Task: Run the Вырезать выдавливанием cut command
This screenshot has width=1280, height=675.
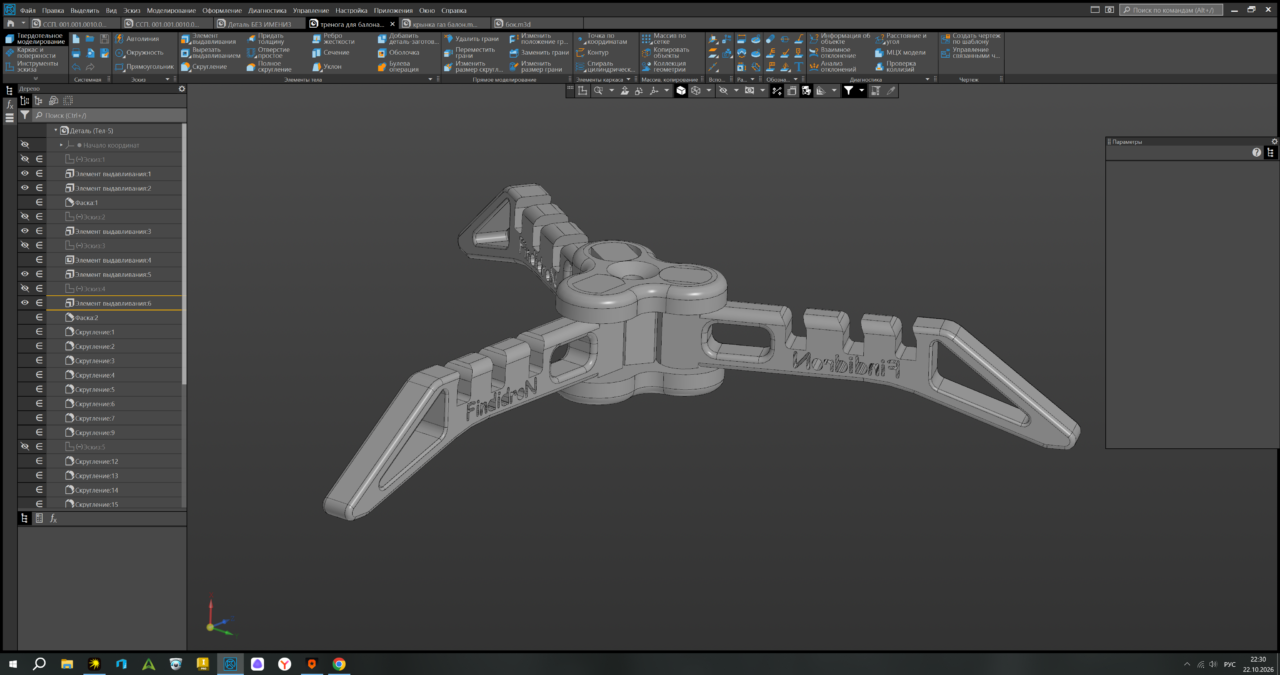Action: 210,53
